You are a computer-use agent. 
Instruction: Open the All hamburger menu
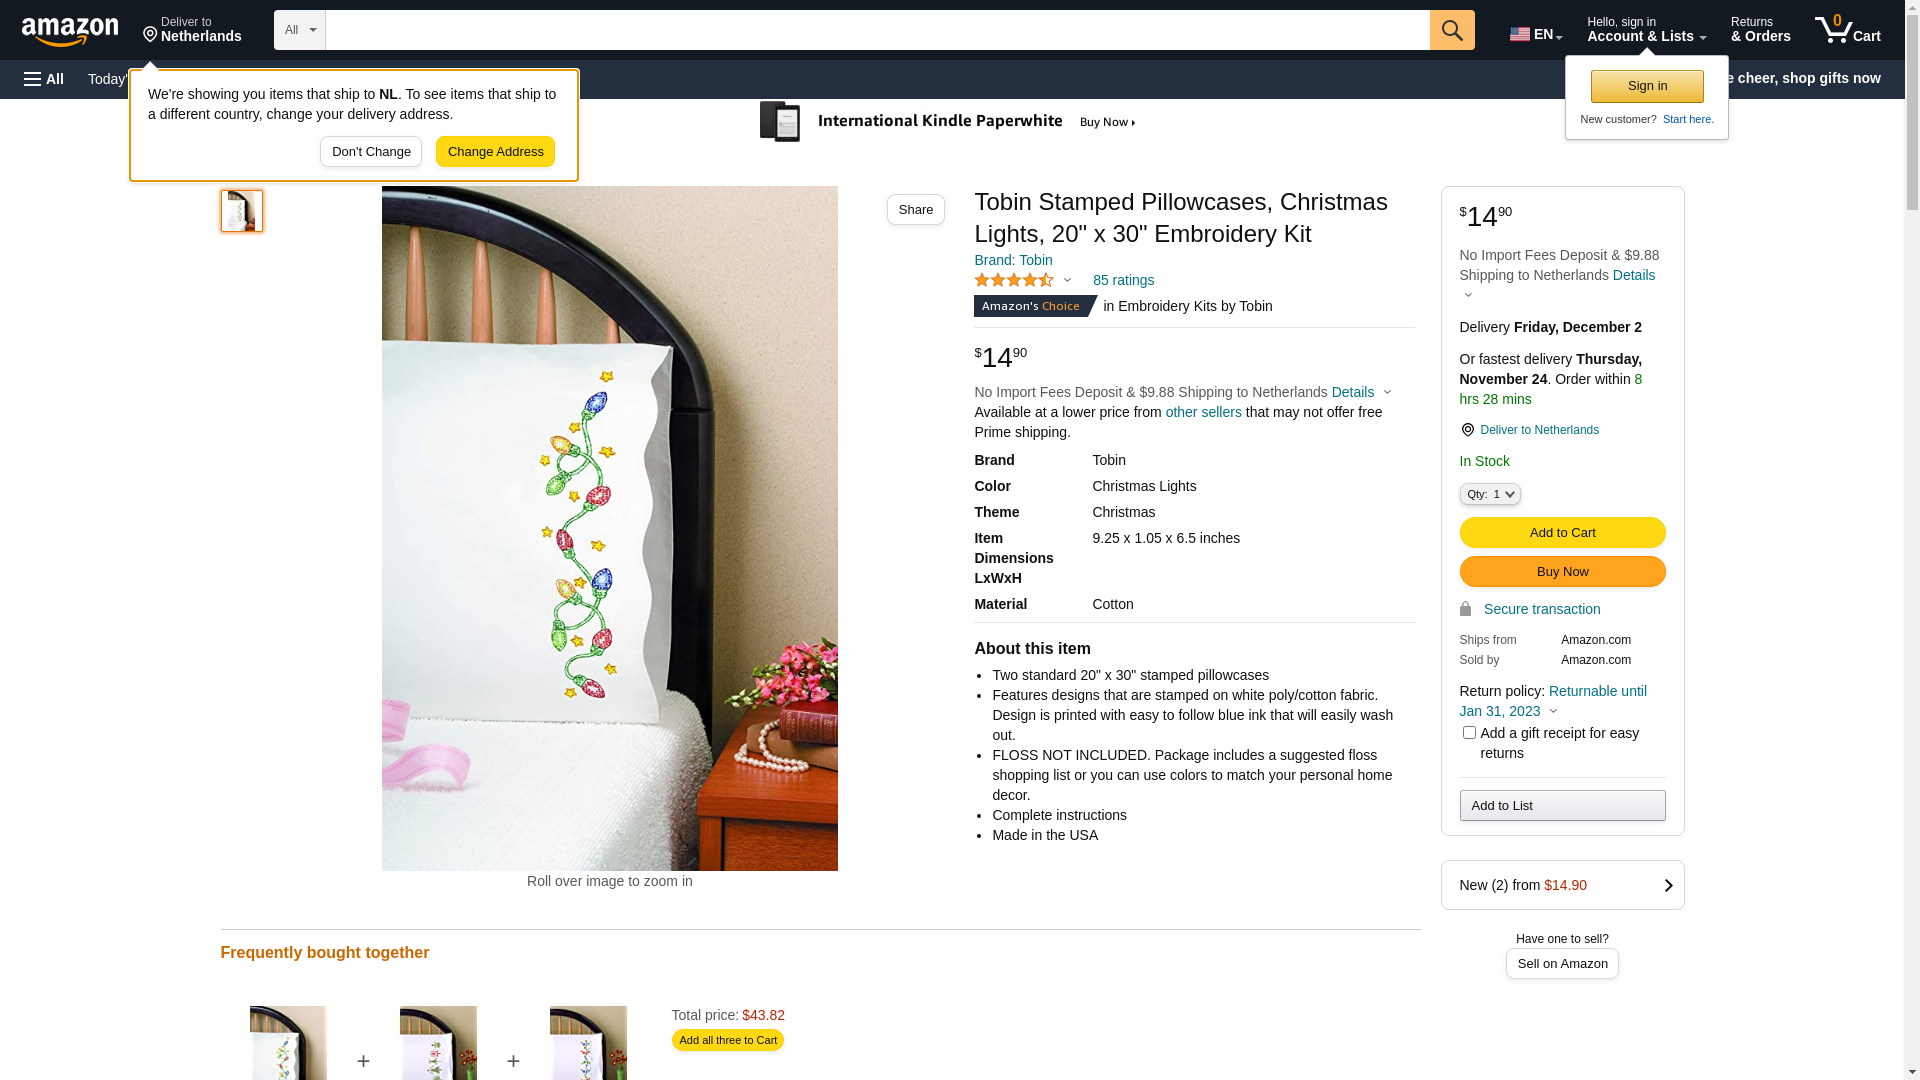[x=44, y=79]
